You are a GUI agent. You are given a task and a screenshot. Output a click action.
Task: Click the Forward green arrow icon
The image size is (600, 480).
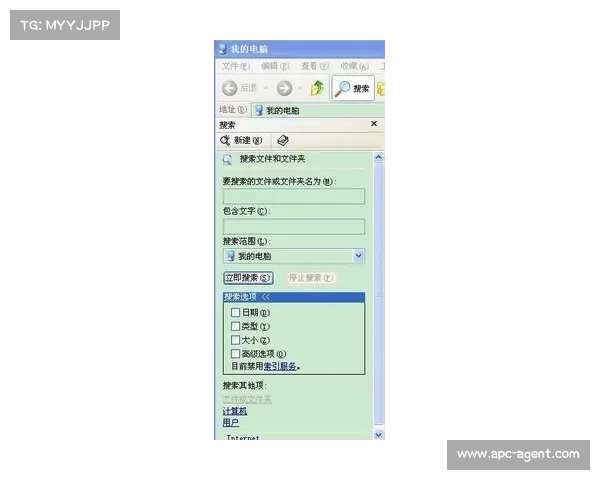[284, 88]
